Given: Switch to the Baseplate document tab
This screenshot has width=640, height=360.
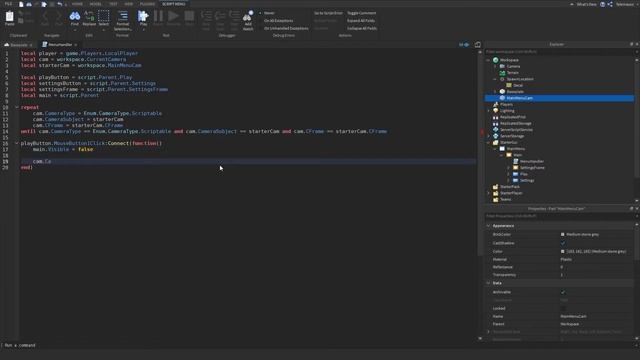Looking at the screenshot, I should [18, 44].
